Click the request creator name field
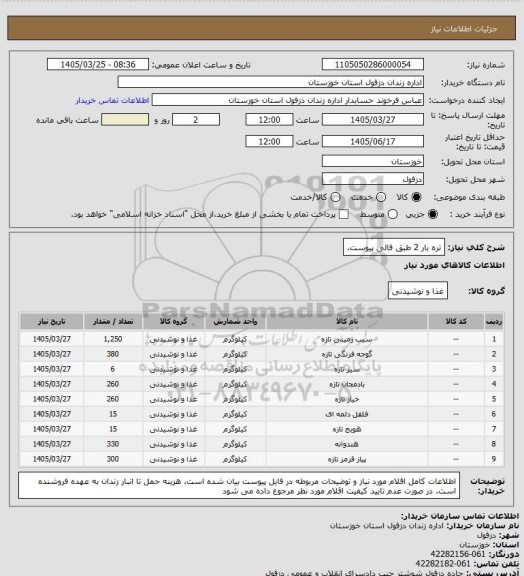Image resolution: width=524 pixels, height=576 pixels. click(x=288, y=100)
